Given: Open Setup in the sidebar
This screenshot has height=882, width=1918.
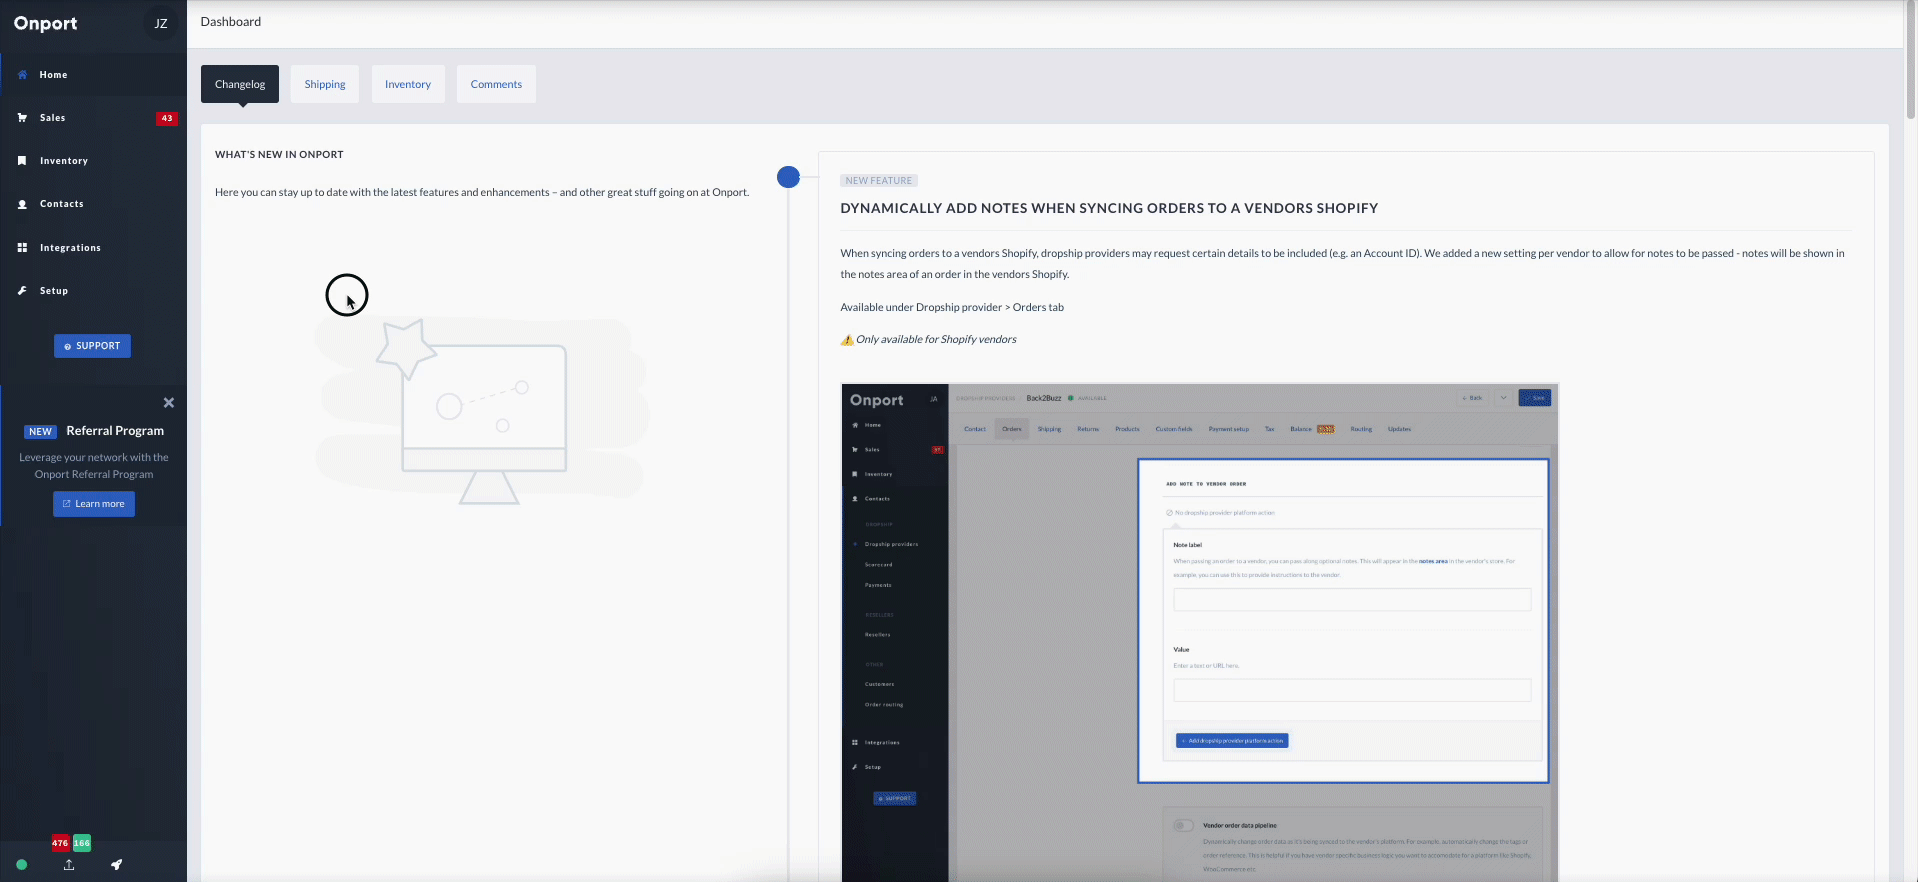Looking at the screenshot, I should [93, 291].
